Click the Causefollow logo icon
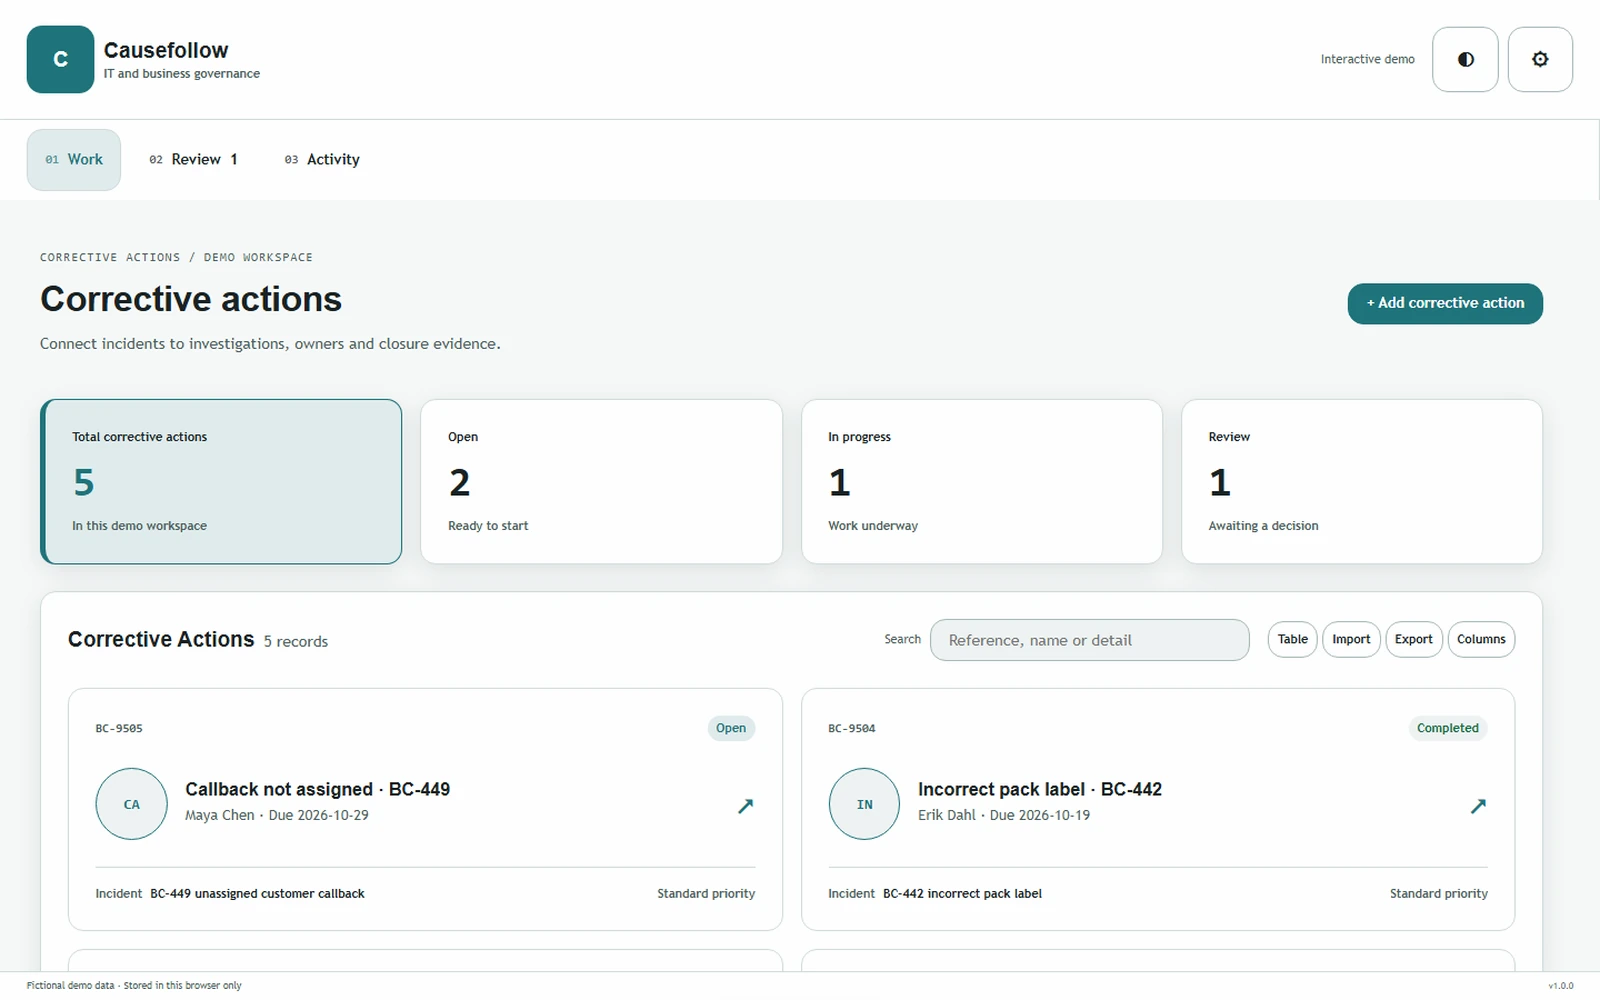Image resolution: width=1600 pixels, height=1000 pixels. [x=60, y=59]
